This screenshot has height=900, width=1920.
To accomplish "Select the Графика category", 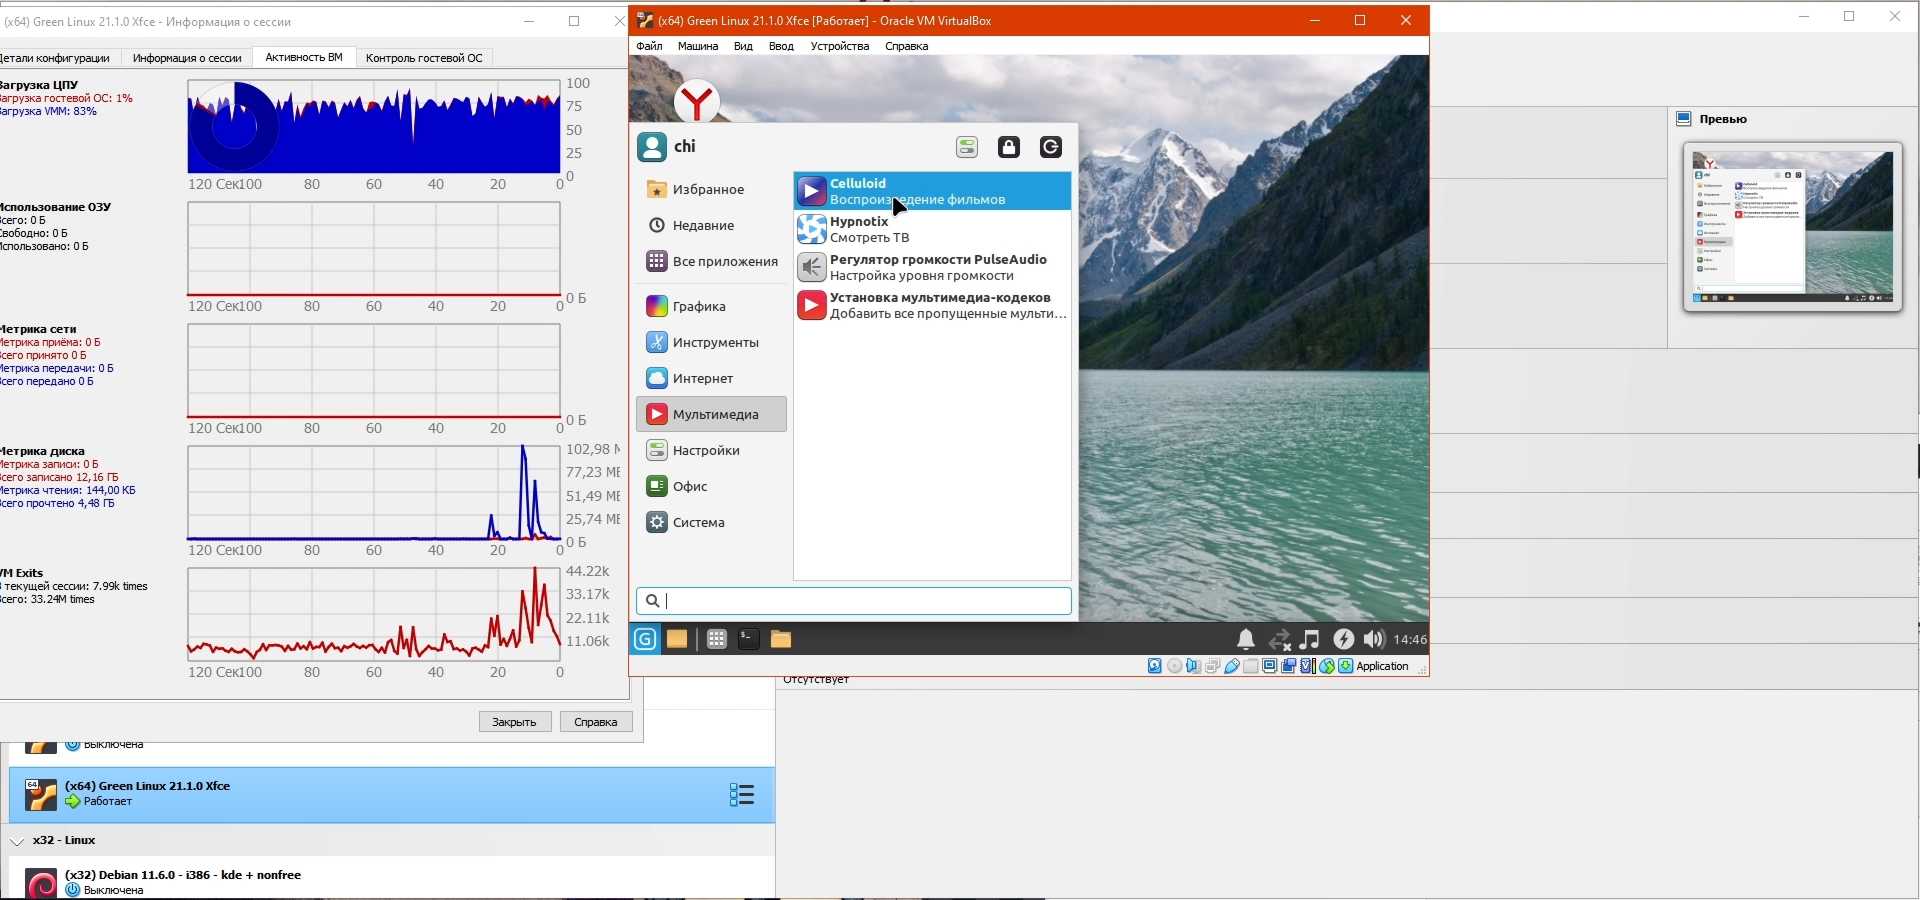I will tap(711, 307).
